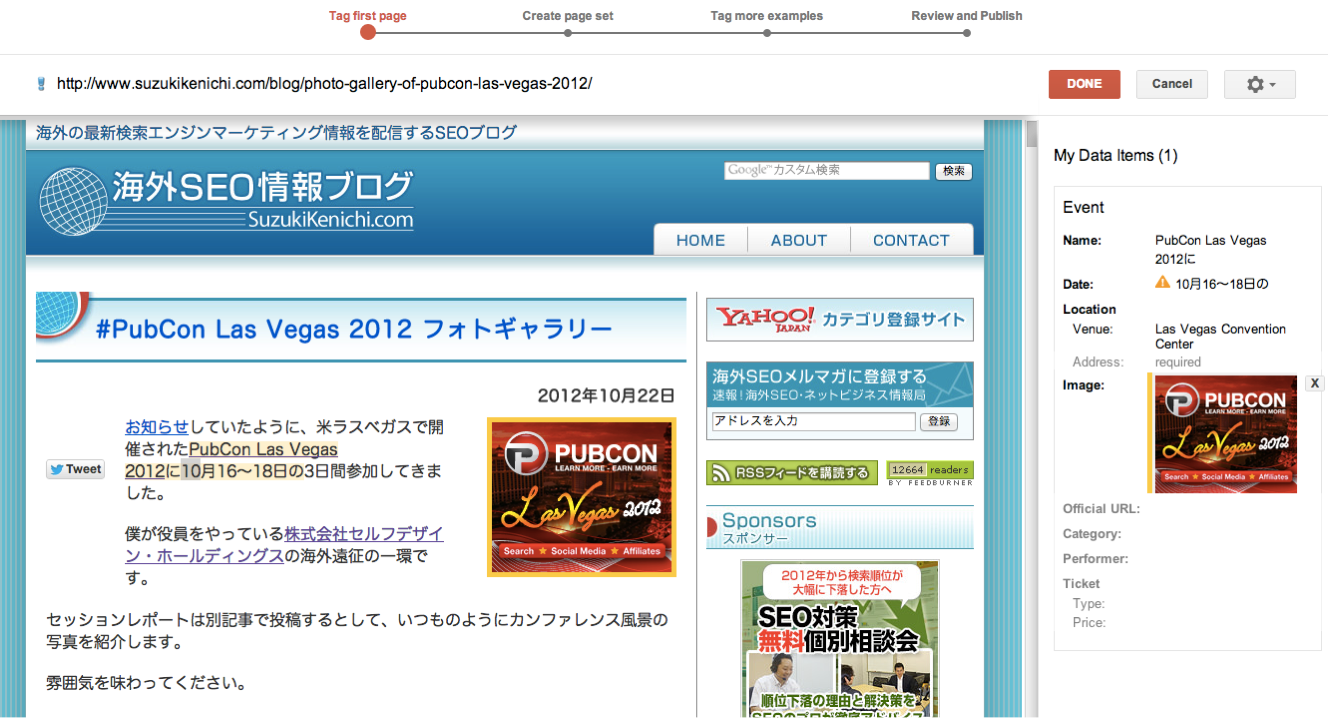Click the 登録 newsletter button

coord(939,422)
